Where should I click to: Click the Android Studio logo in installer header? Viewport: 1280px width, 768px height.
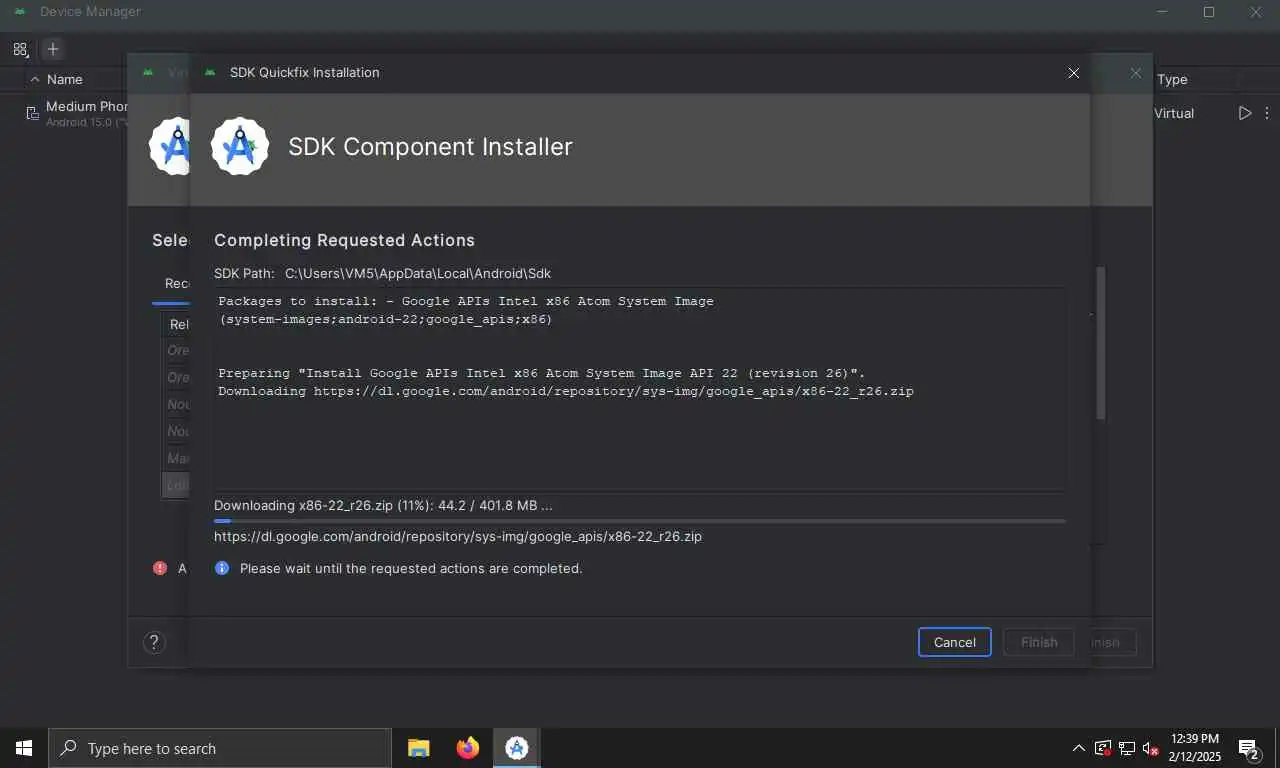(x=240, y=146)
